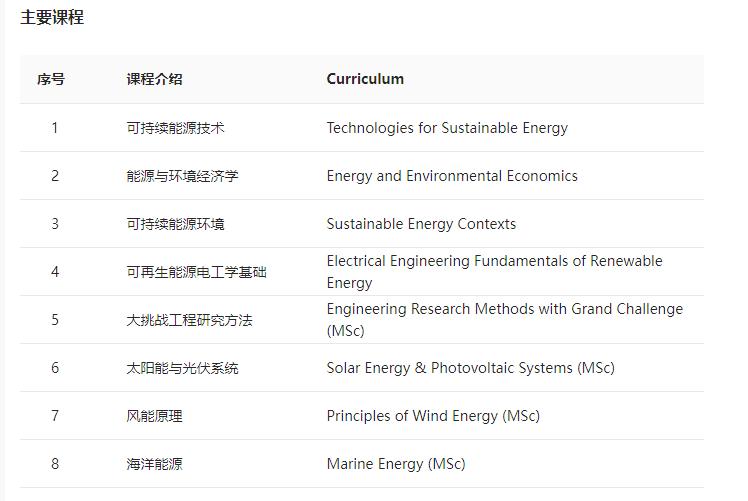Viewport: 748px width, 501px height.
Task: Click the 序号 column header
Action: pyautogui.click(x=51, y=79)
